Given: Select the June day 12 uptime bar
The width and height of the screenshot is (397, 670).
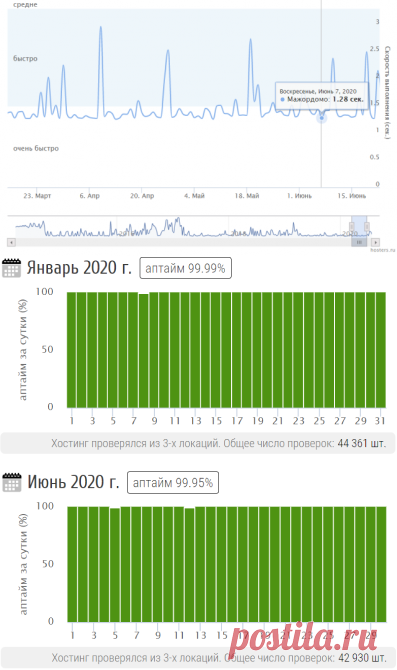Looking at the screenshot, I should pyautogui.click(x=189, y=565).
